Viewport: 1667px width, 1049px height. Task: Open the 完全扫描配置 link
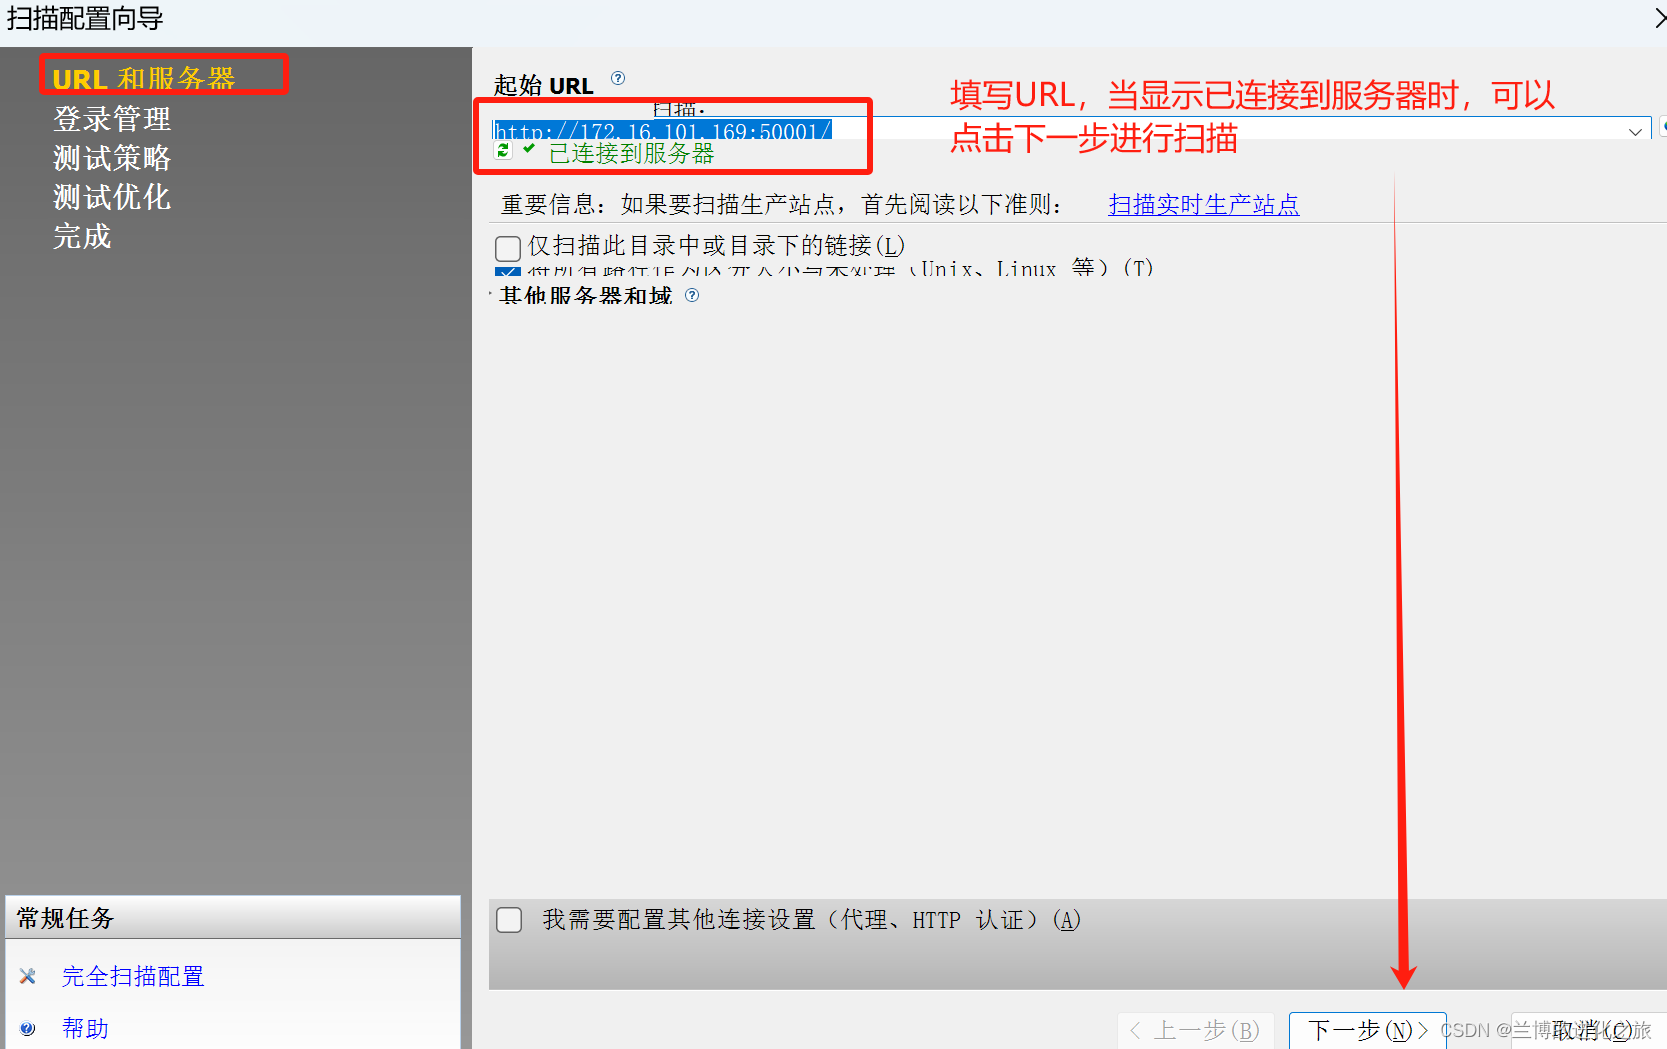[132, 976]
